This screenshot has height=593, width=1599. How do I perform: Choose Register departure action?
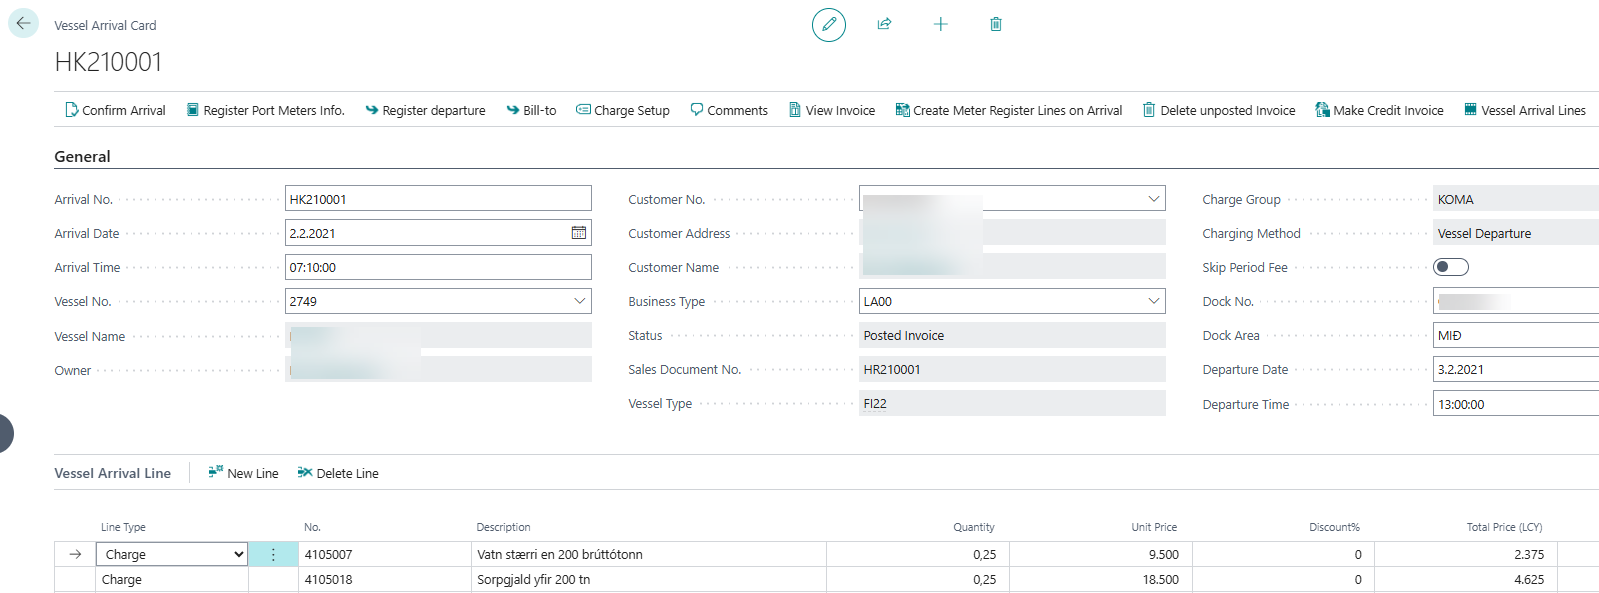click(x=425, y=110)
